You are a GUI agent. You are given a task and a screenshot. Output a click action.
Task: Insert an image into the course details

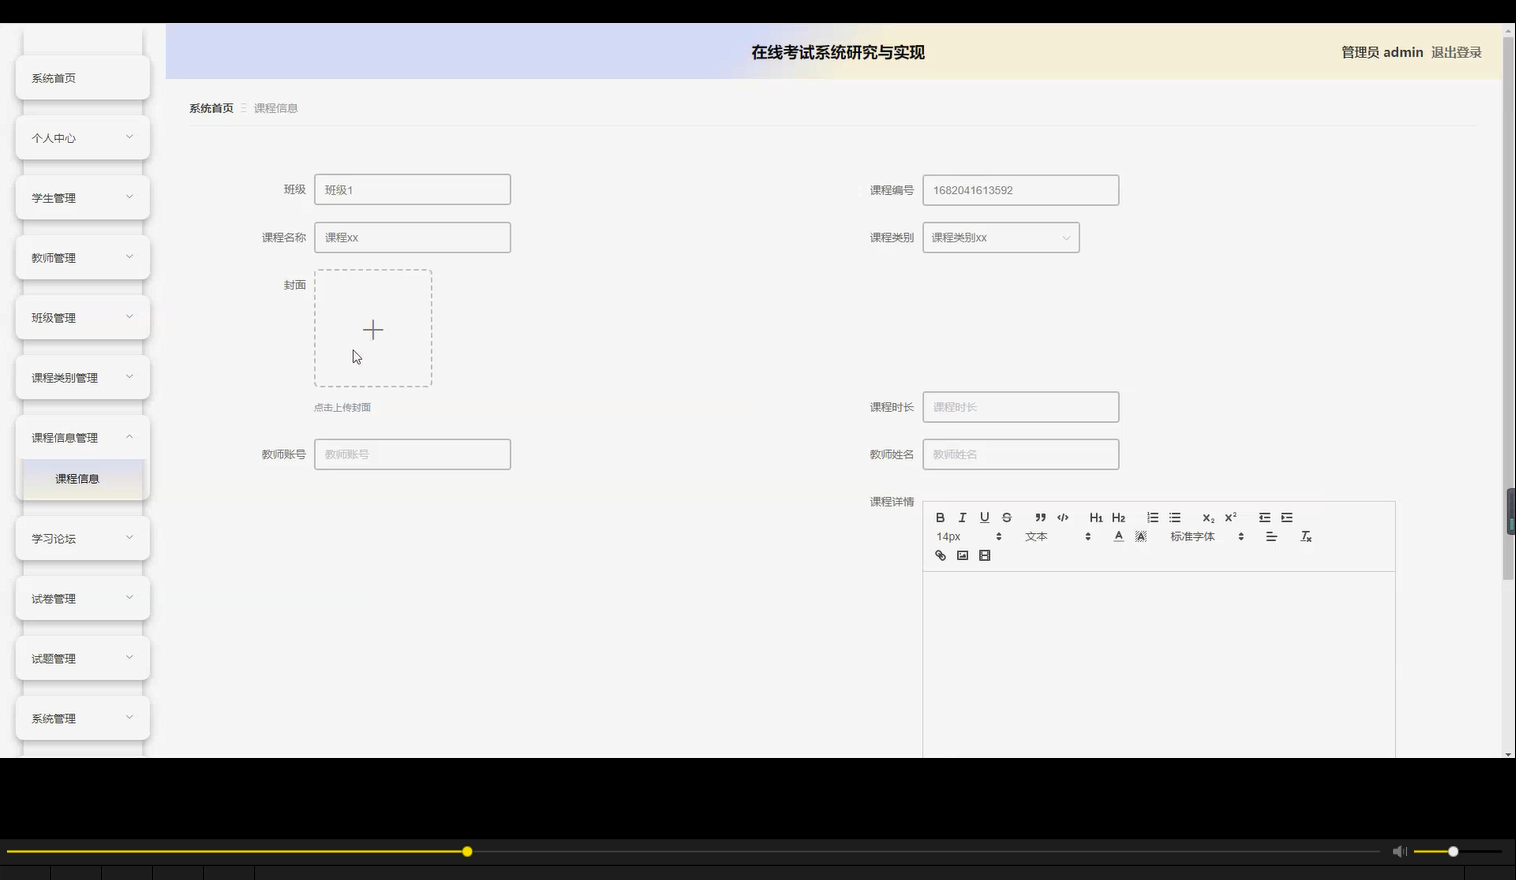tap(962, 555)
